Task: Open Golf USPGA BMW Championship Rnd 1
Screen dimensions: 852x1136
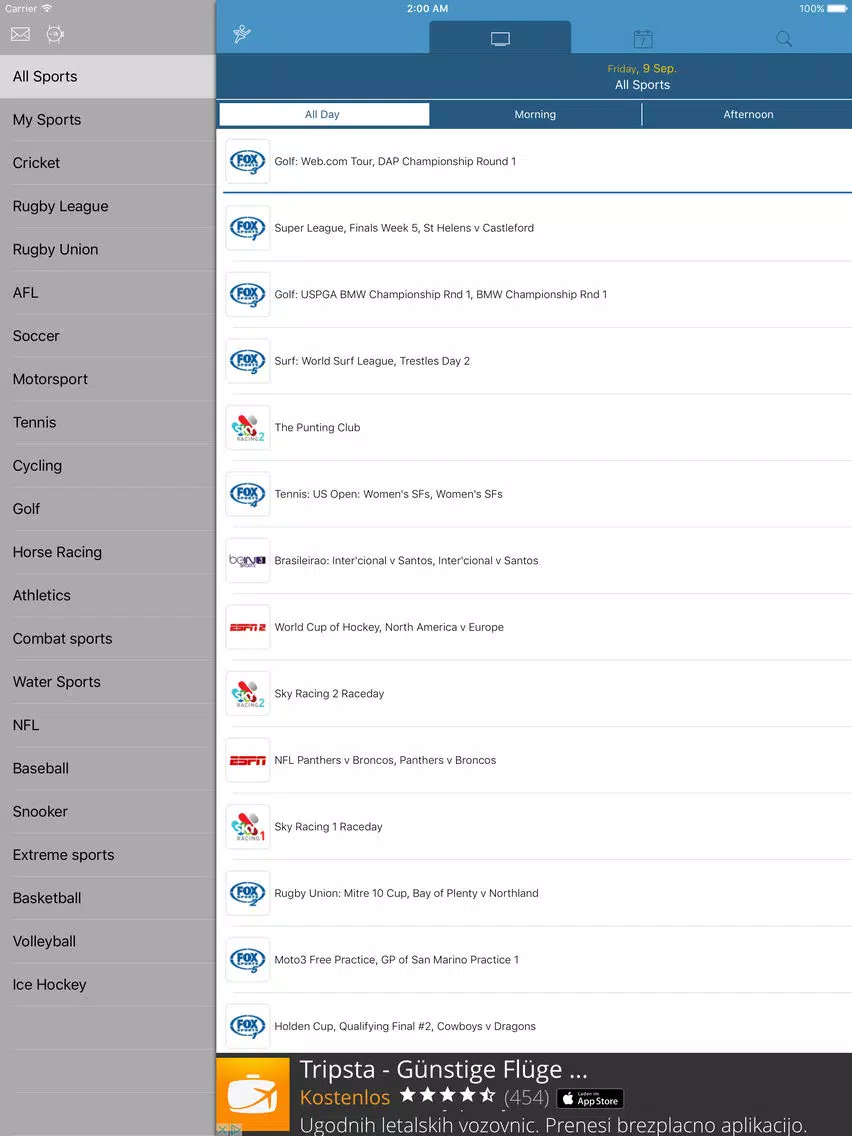Action: tap(534, 295)
